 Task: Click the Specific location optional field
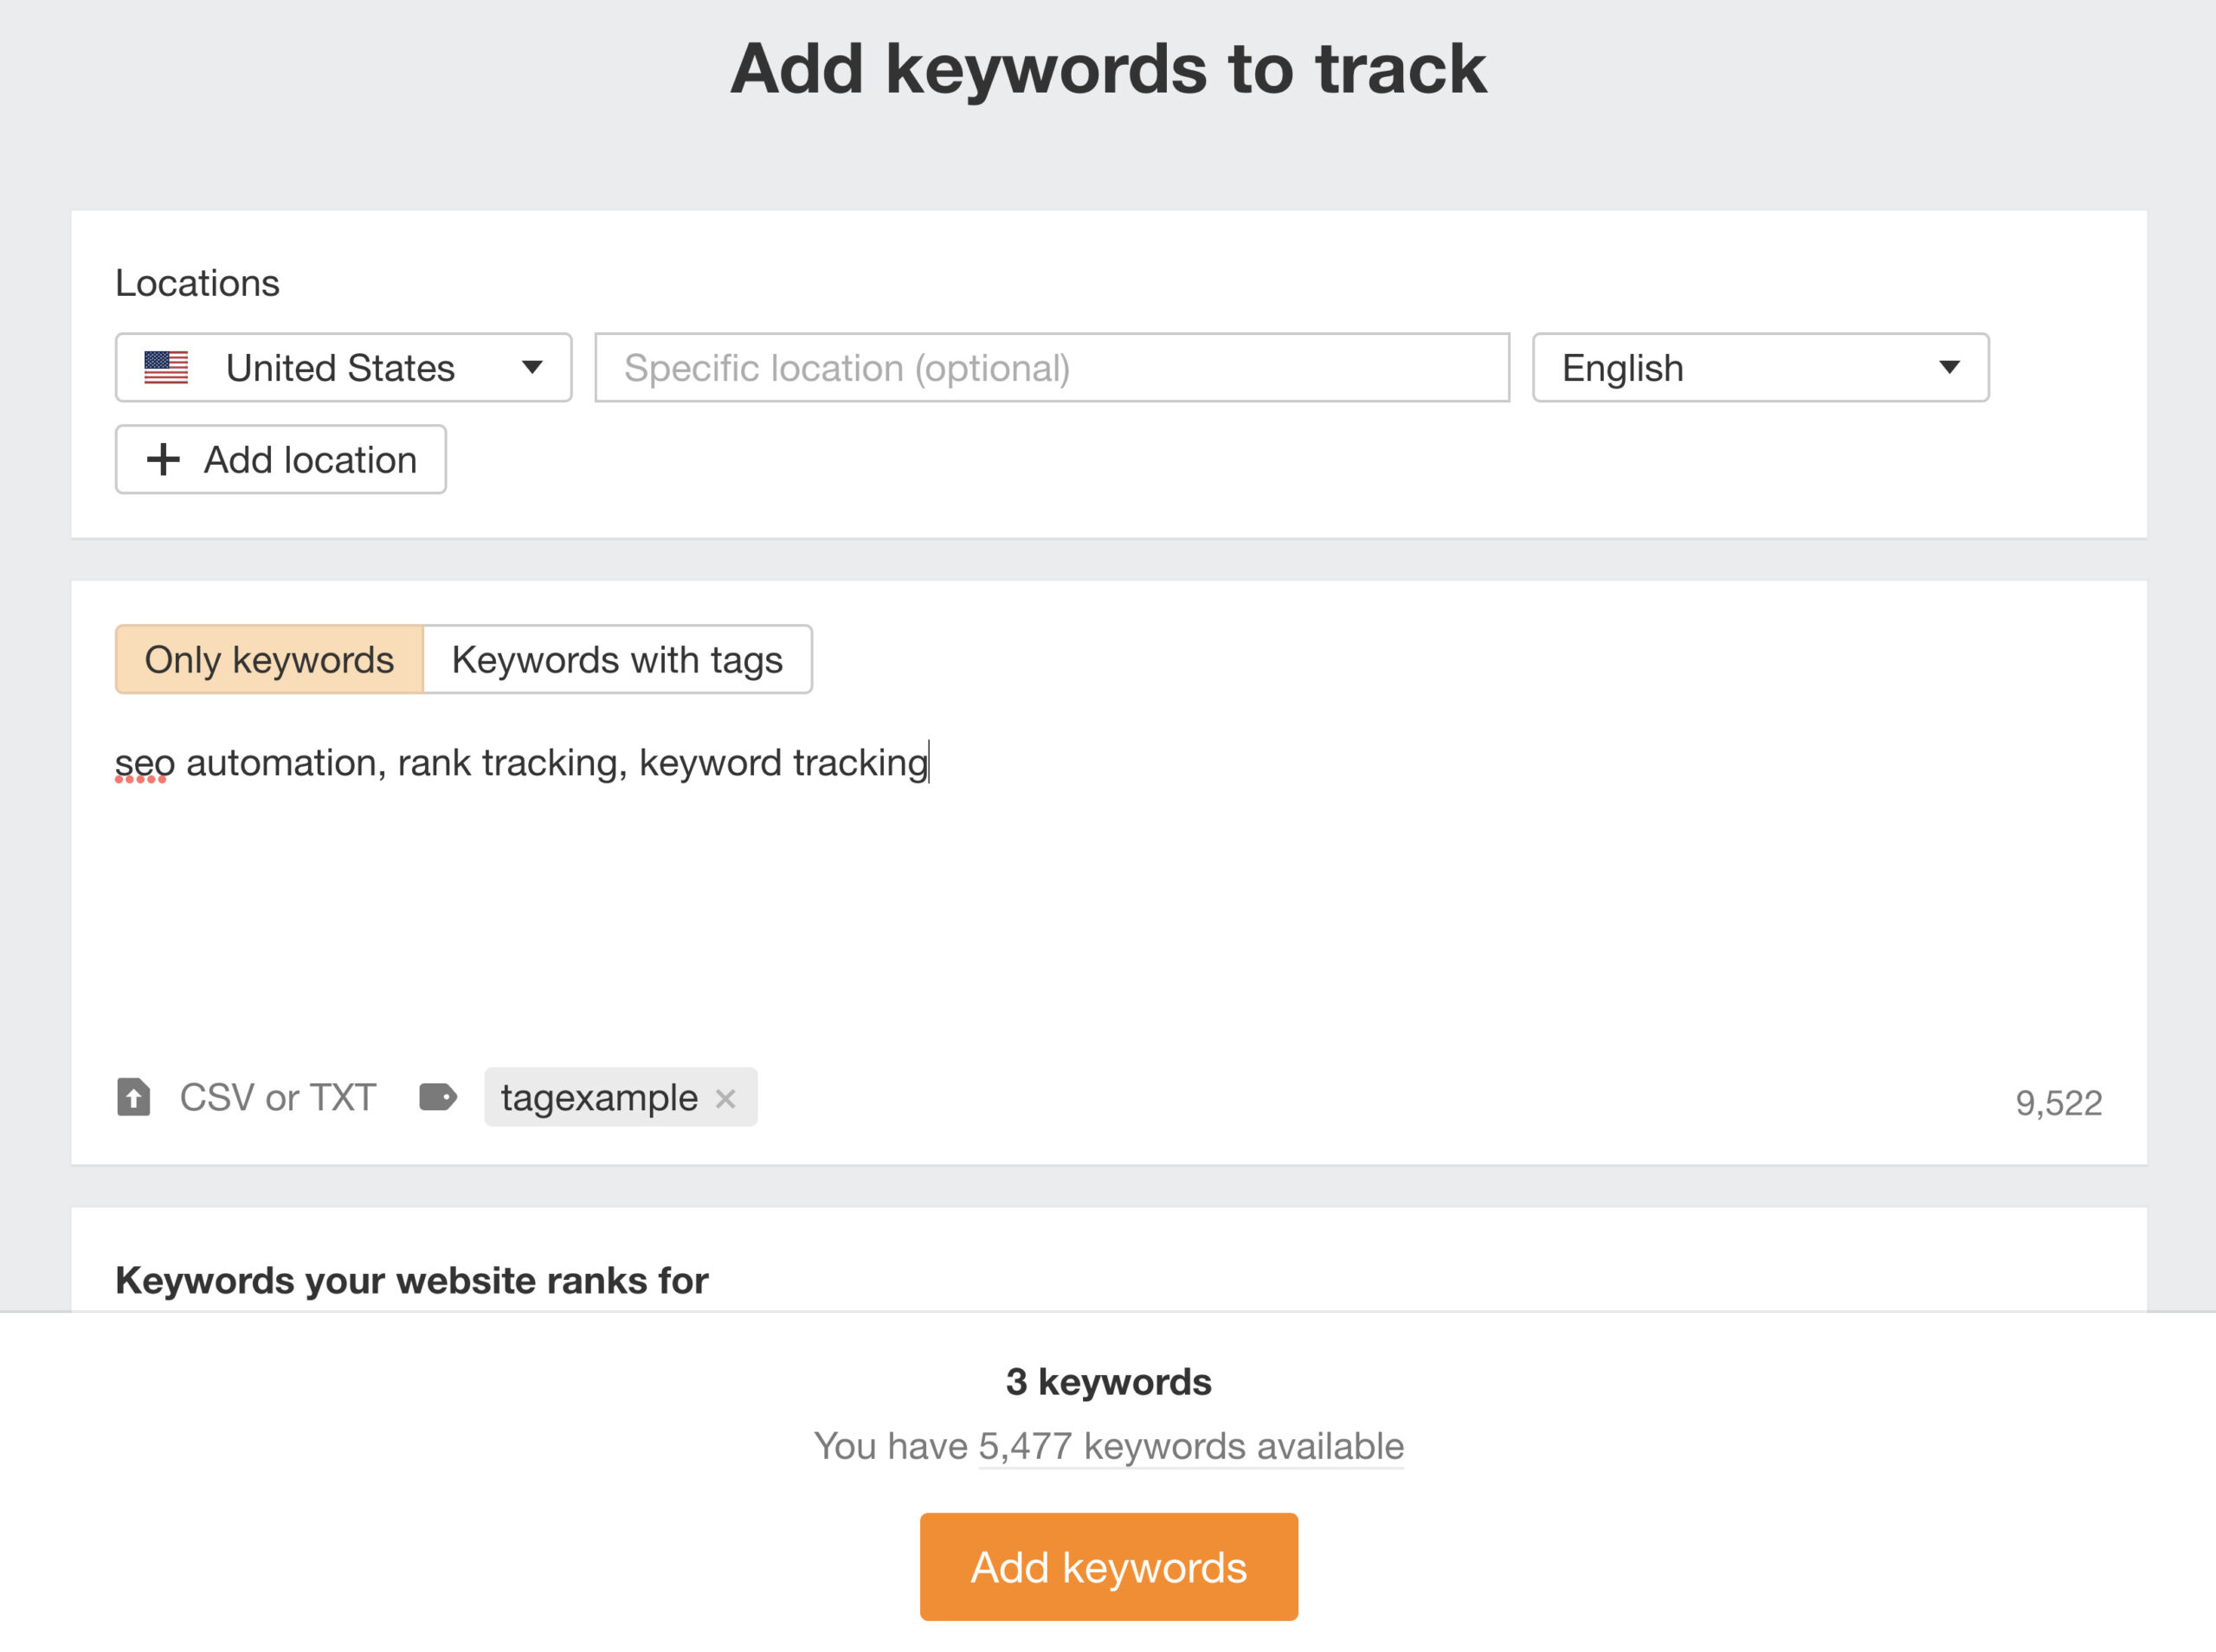[1051, 367]
